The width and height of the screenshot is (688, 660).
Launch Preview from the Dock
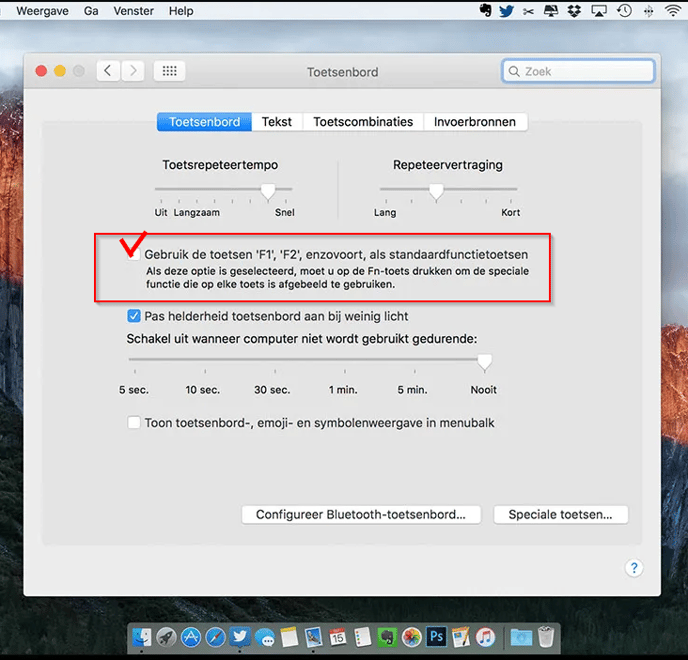coord(313,637)
